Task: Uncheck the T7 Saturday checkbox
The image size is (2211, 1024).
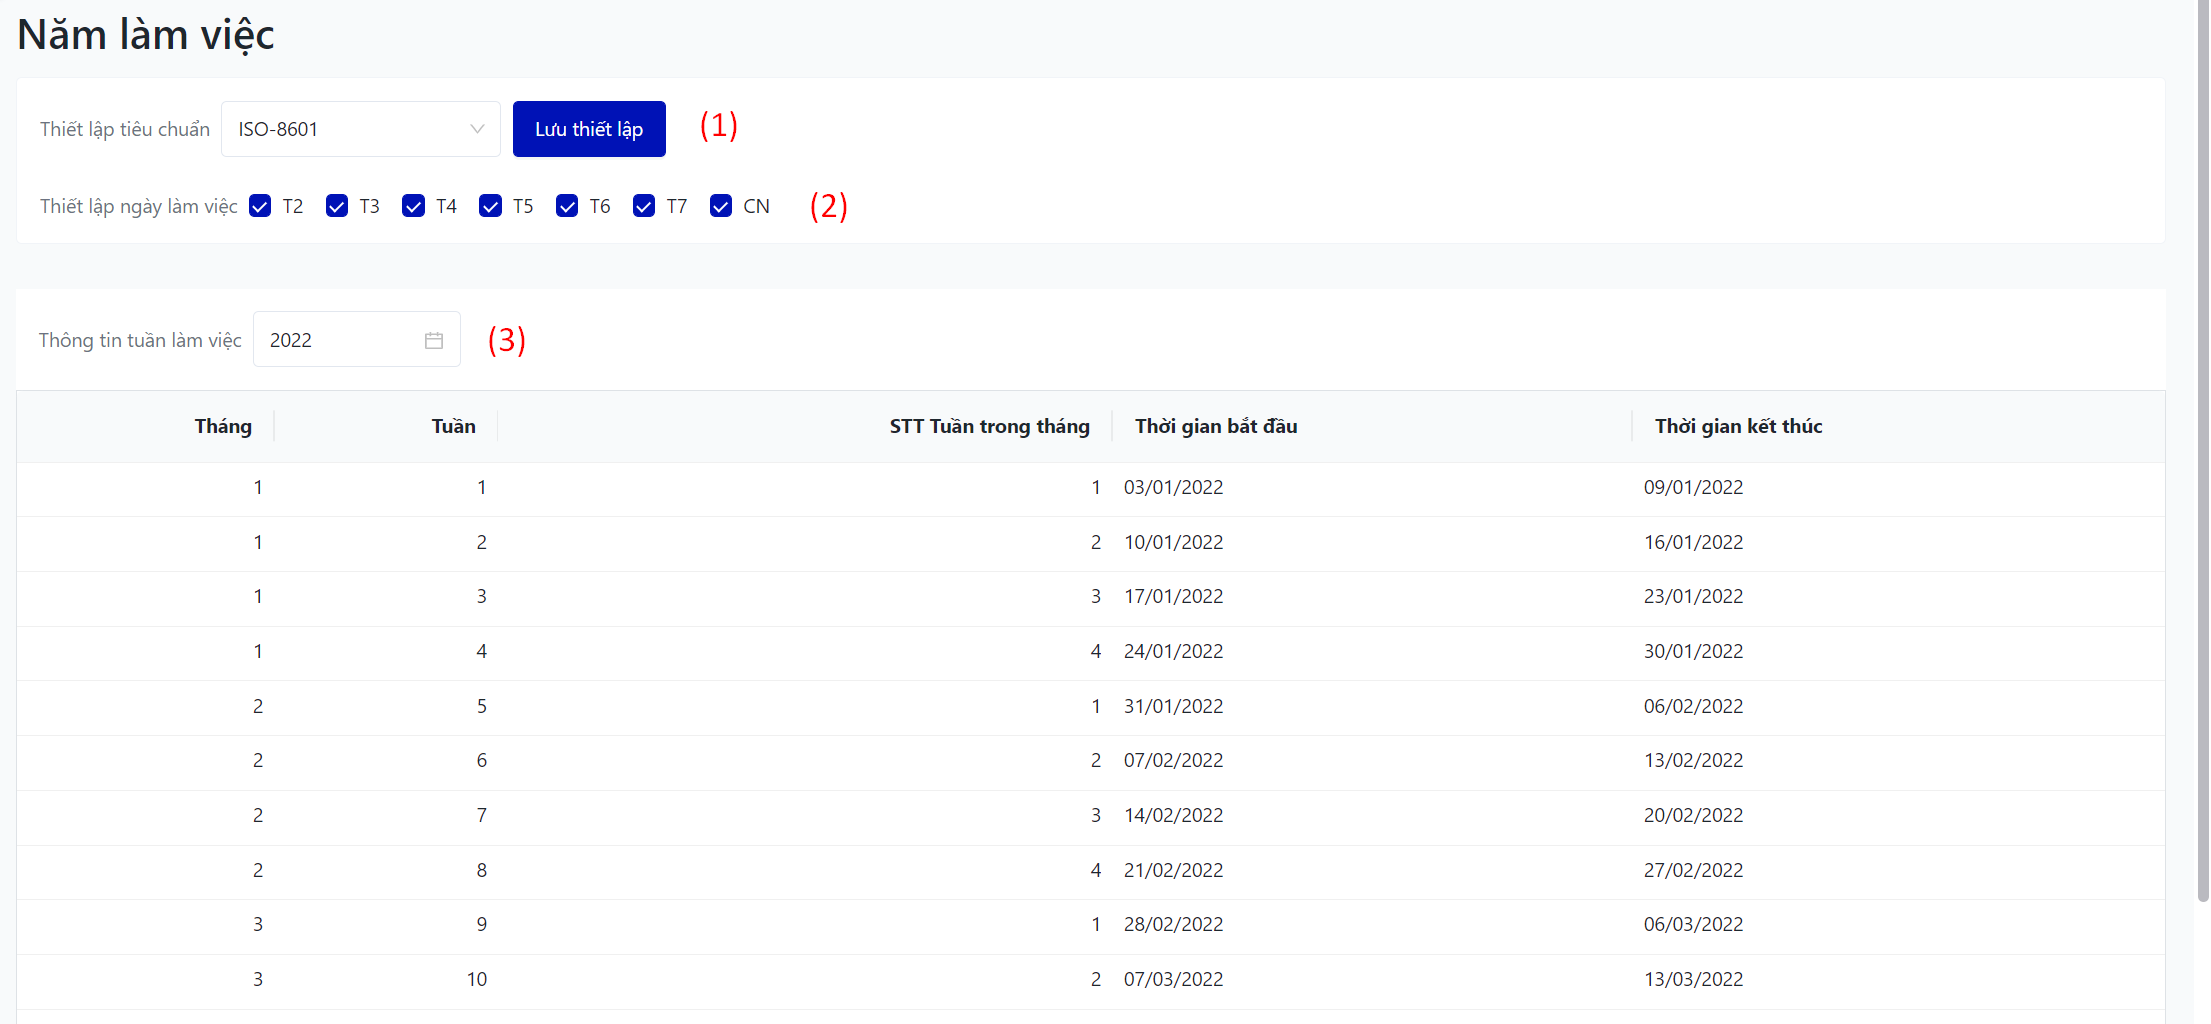Action: pos(644,206)
